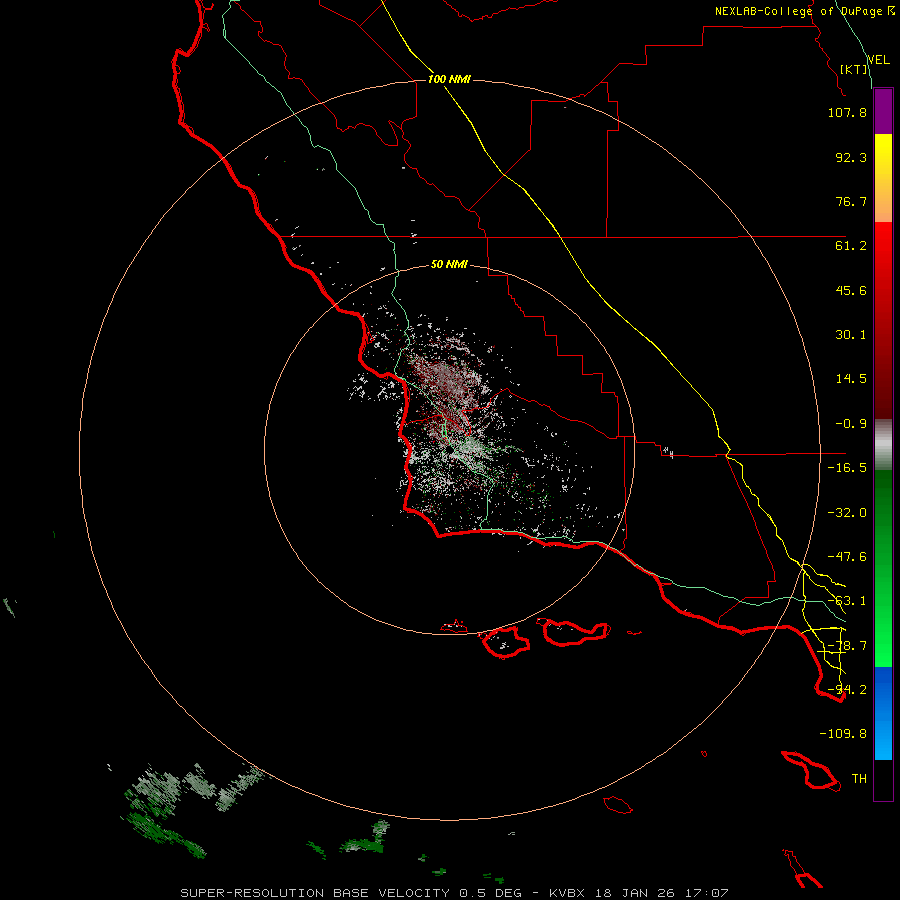The height and width of the screenshot is (900, 900).
Task: Select the 107.8 value on velocity scale
Action: click(847, 112)
